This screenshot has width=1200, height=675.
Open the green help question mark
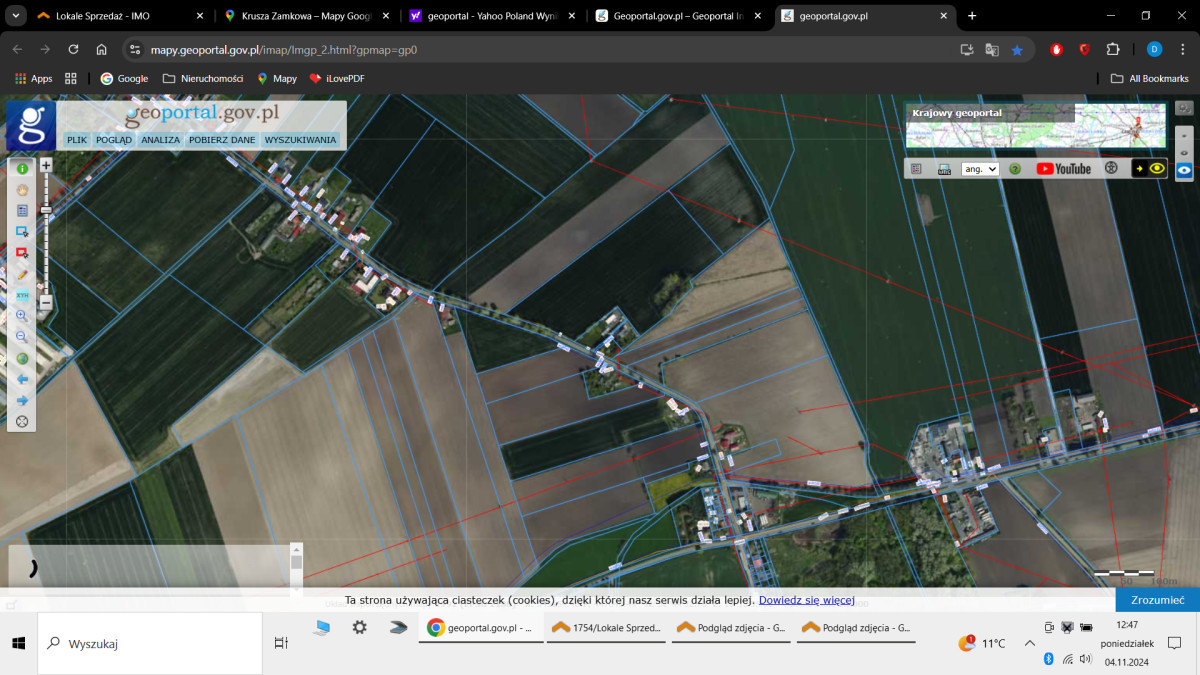pos(1014,169)
